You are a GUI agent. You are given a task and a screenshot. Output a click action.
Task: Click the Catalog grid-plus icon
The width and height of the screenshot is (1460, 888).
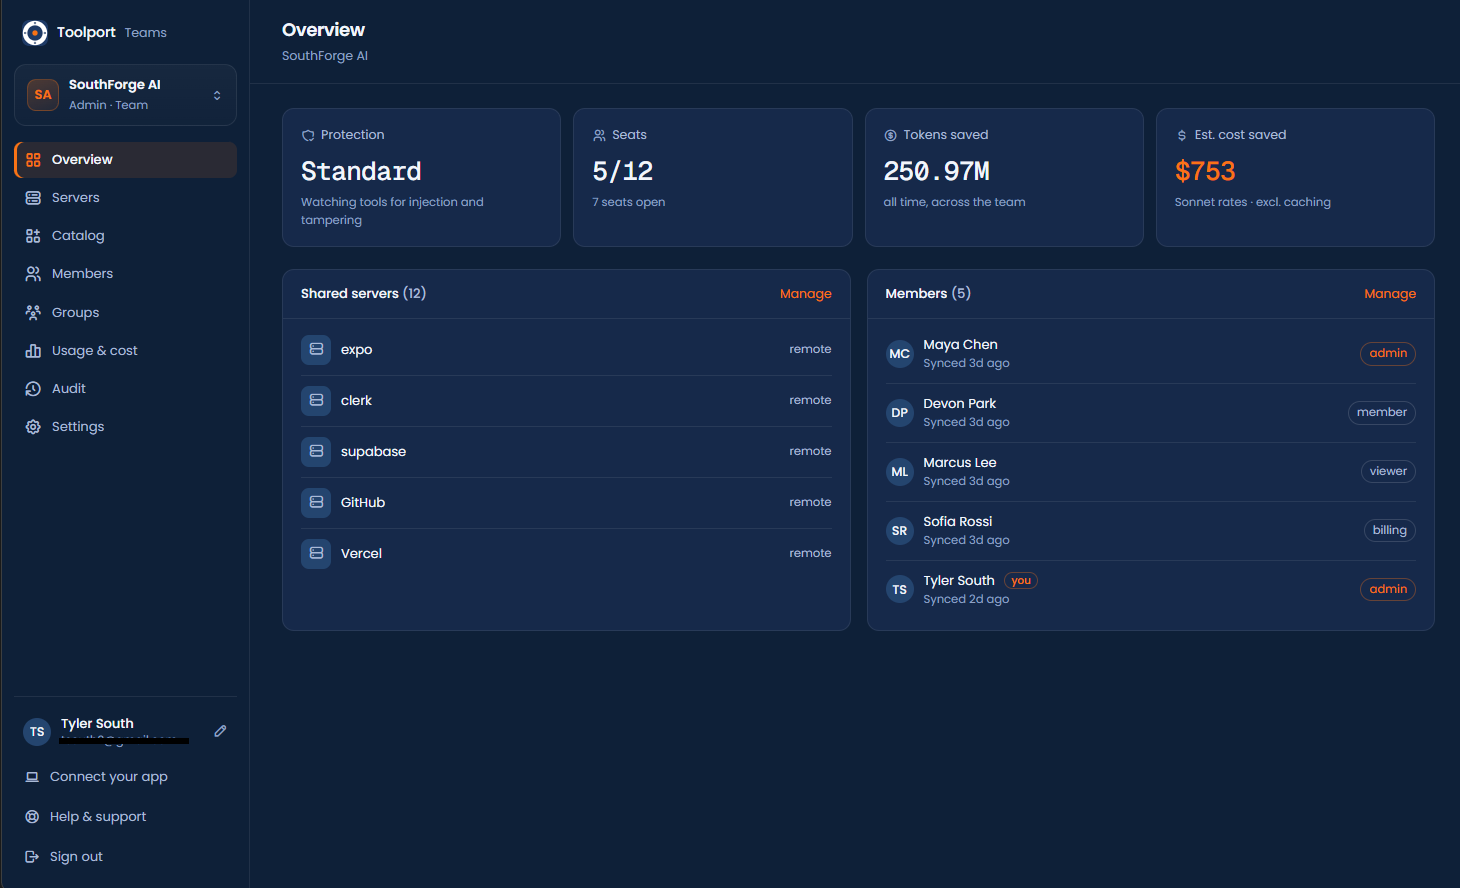pyautogui.click(x=33, y=236)
